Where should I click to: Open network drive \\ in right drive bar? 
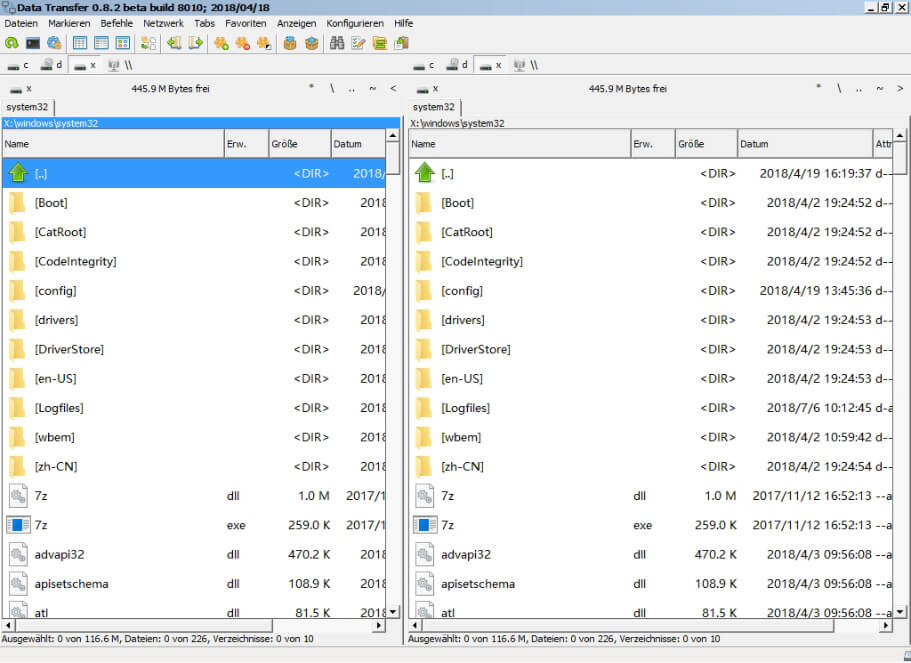click(526, 65)
